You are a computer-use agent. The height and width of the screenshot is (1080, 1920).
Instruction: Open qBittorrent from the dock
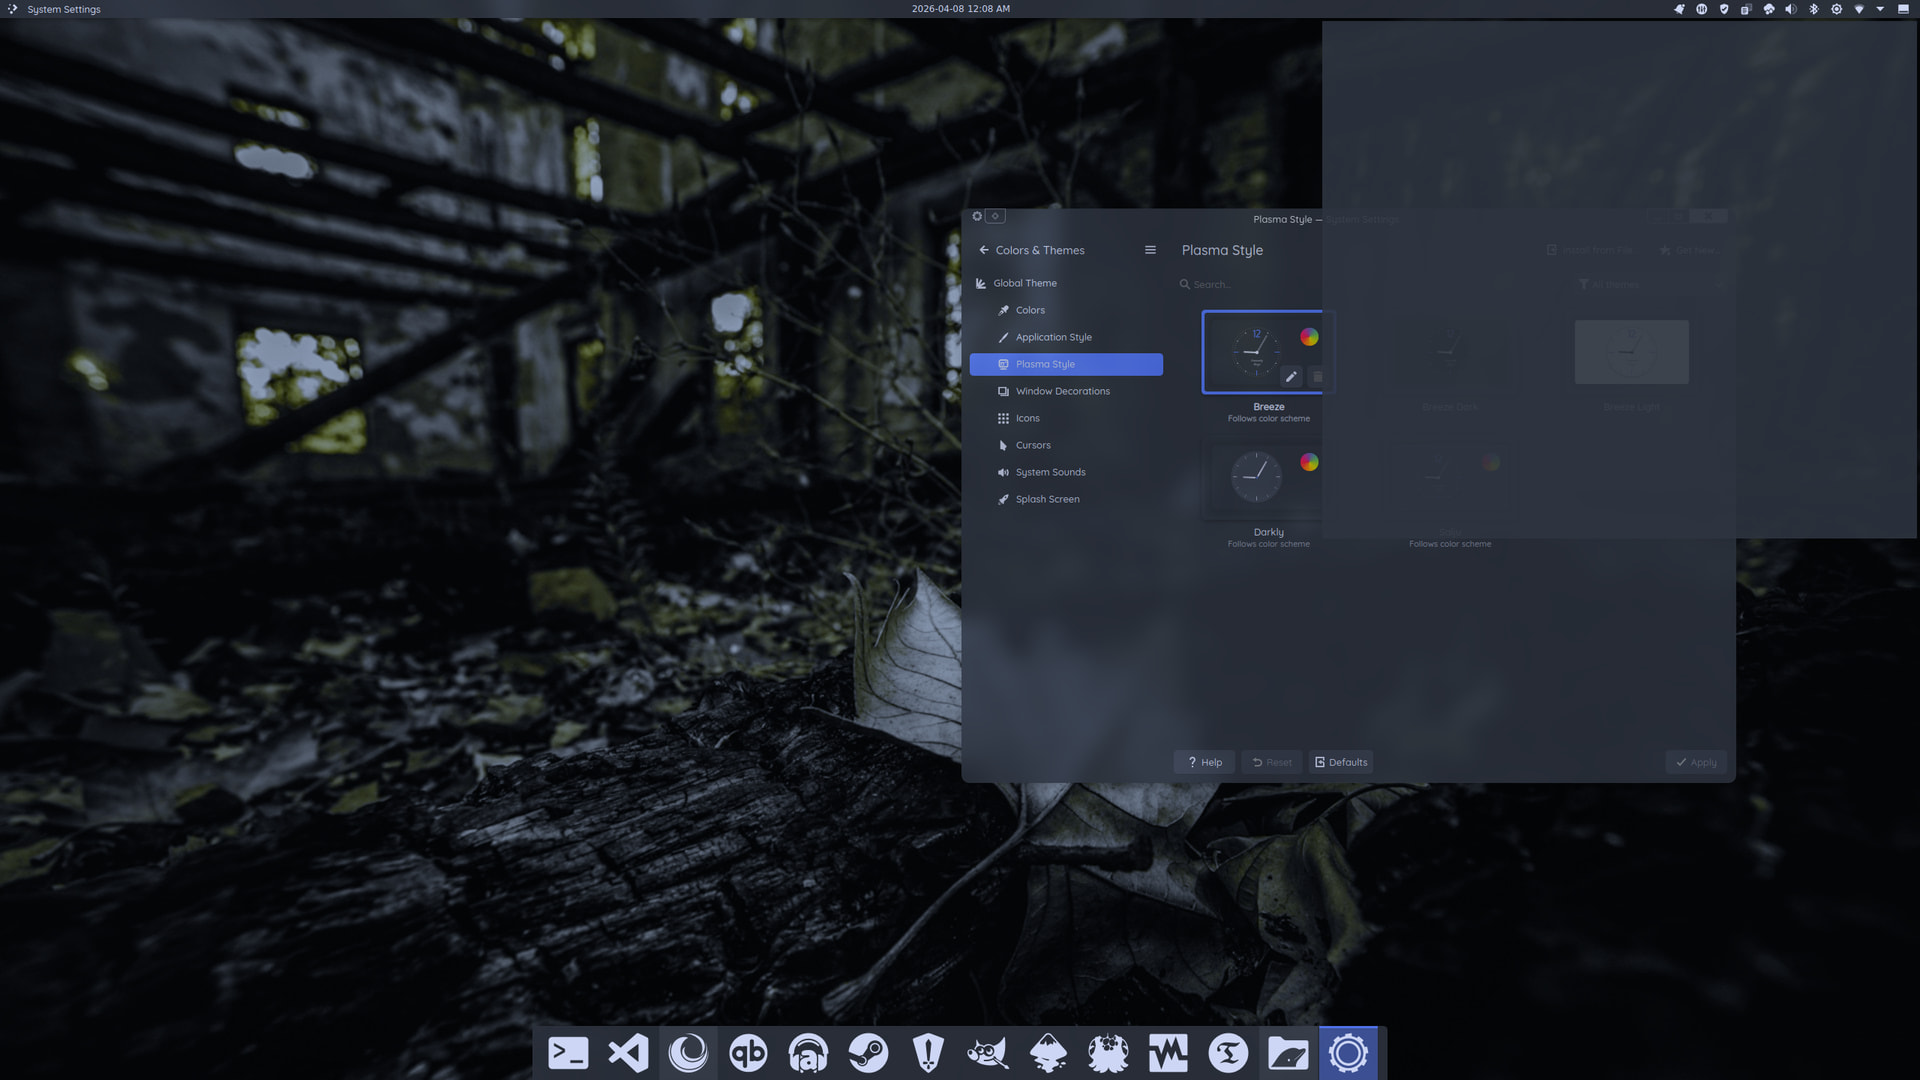click(748, 1053)
